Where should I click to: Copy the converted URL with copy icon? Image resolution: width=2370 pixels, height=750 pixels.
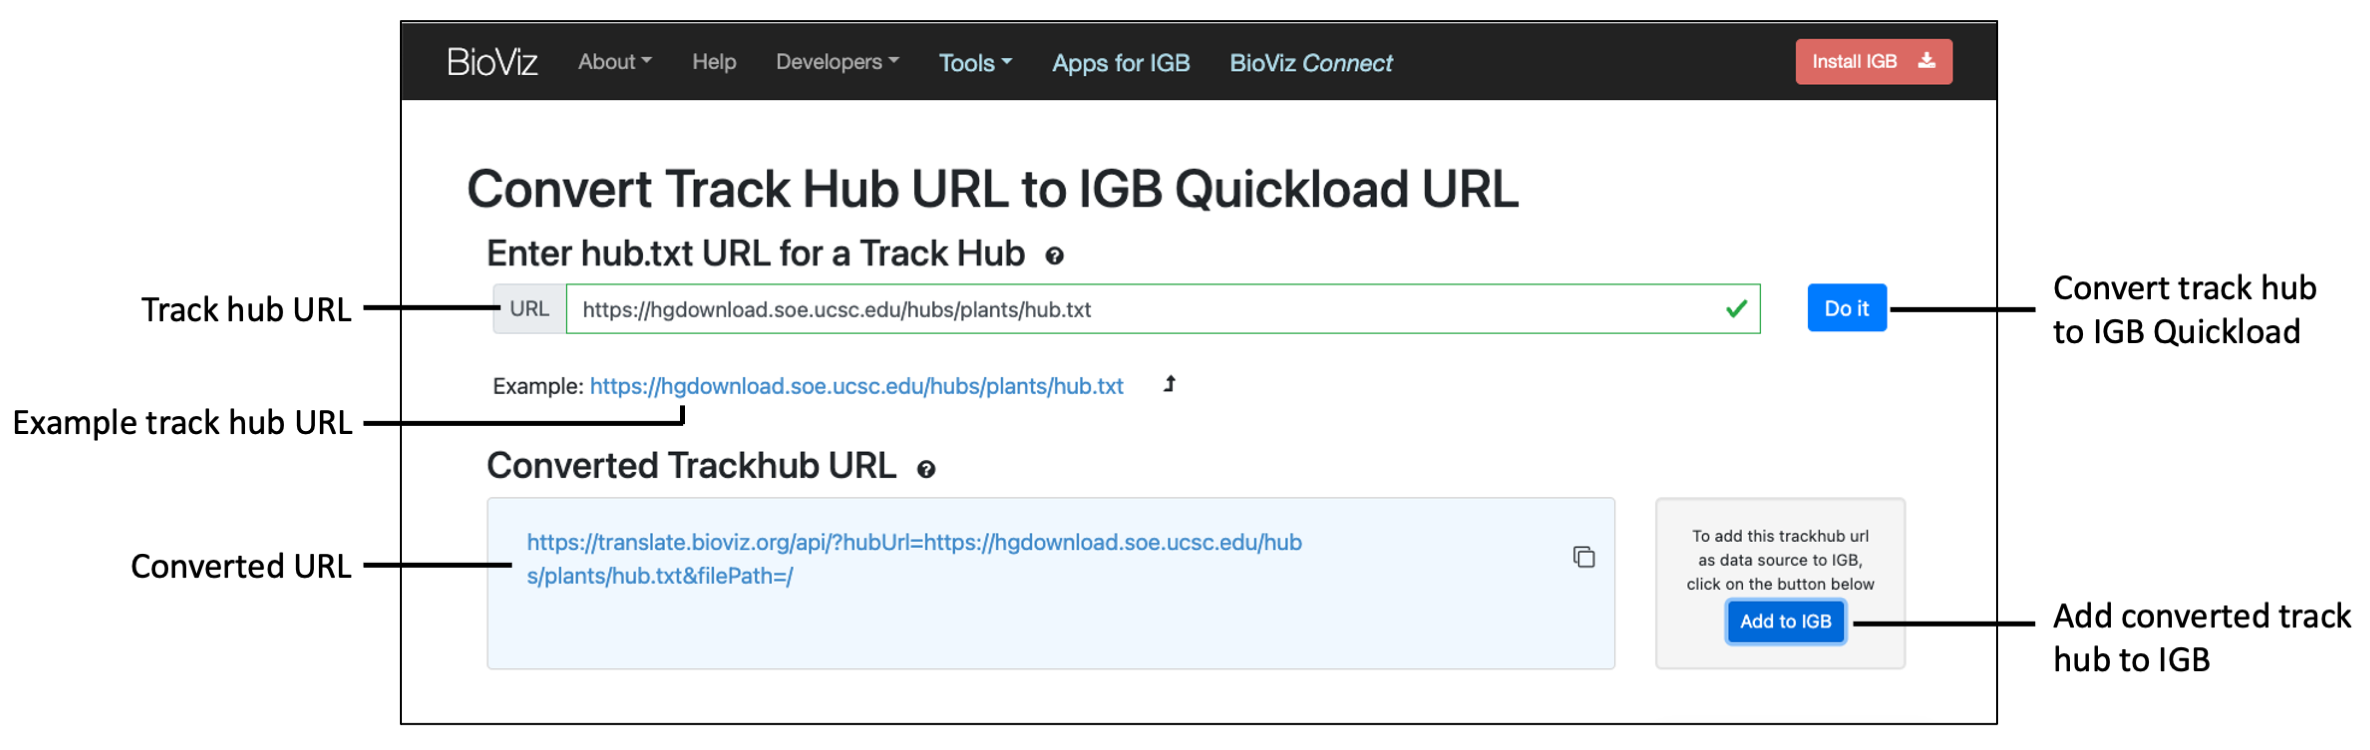[1584, 557]
